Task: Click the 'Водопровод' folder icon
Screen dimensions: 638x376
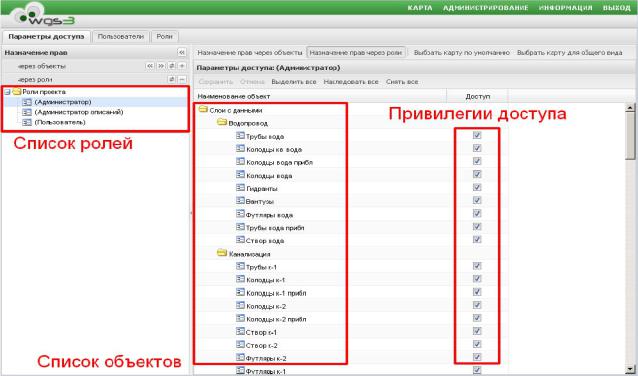Action: click(x=222, y=122)
